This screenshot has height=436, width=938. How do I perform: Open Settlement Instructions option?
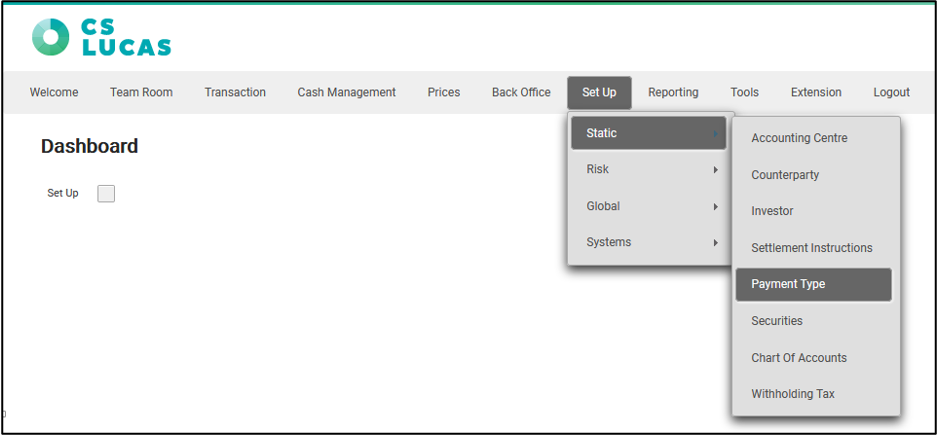tap(811, 248)
